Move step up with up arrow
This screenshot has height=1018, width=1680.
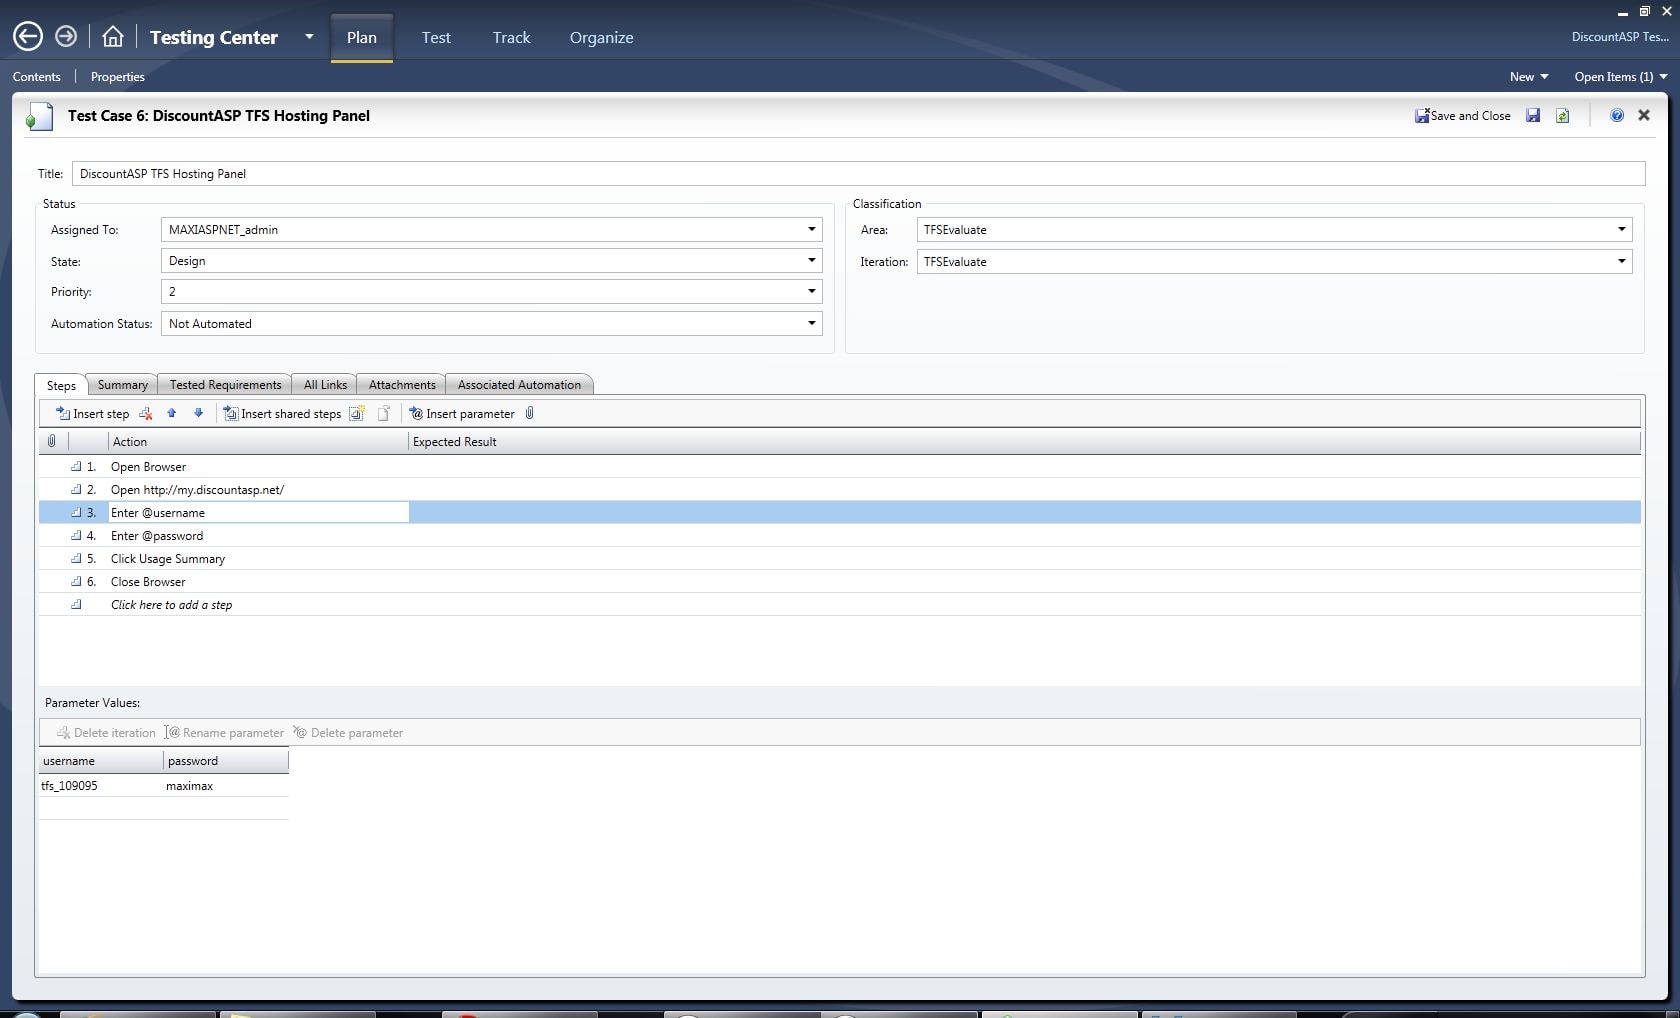pyautogui.click(x=172, y=413)
